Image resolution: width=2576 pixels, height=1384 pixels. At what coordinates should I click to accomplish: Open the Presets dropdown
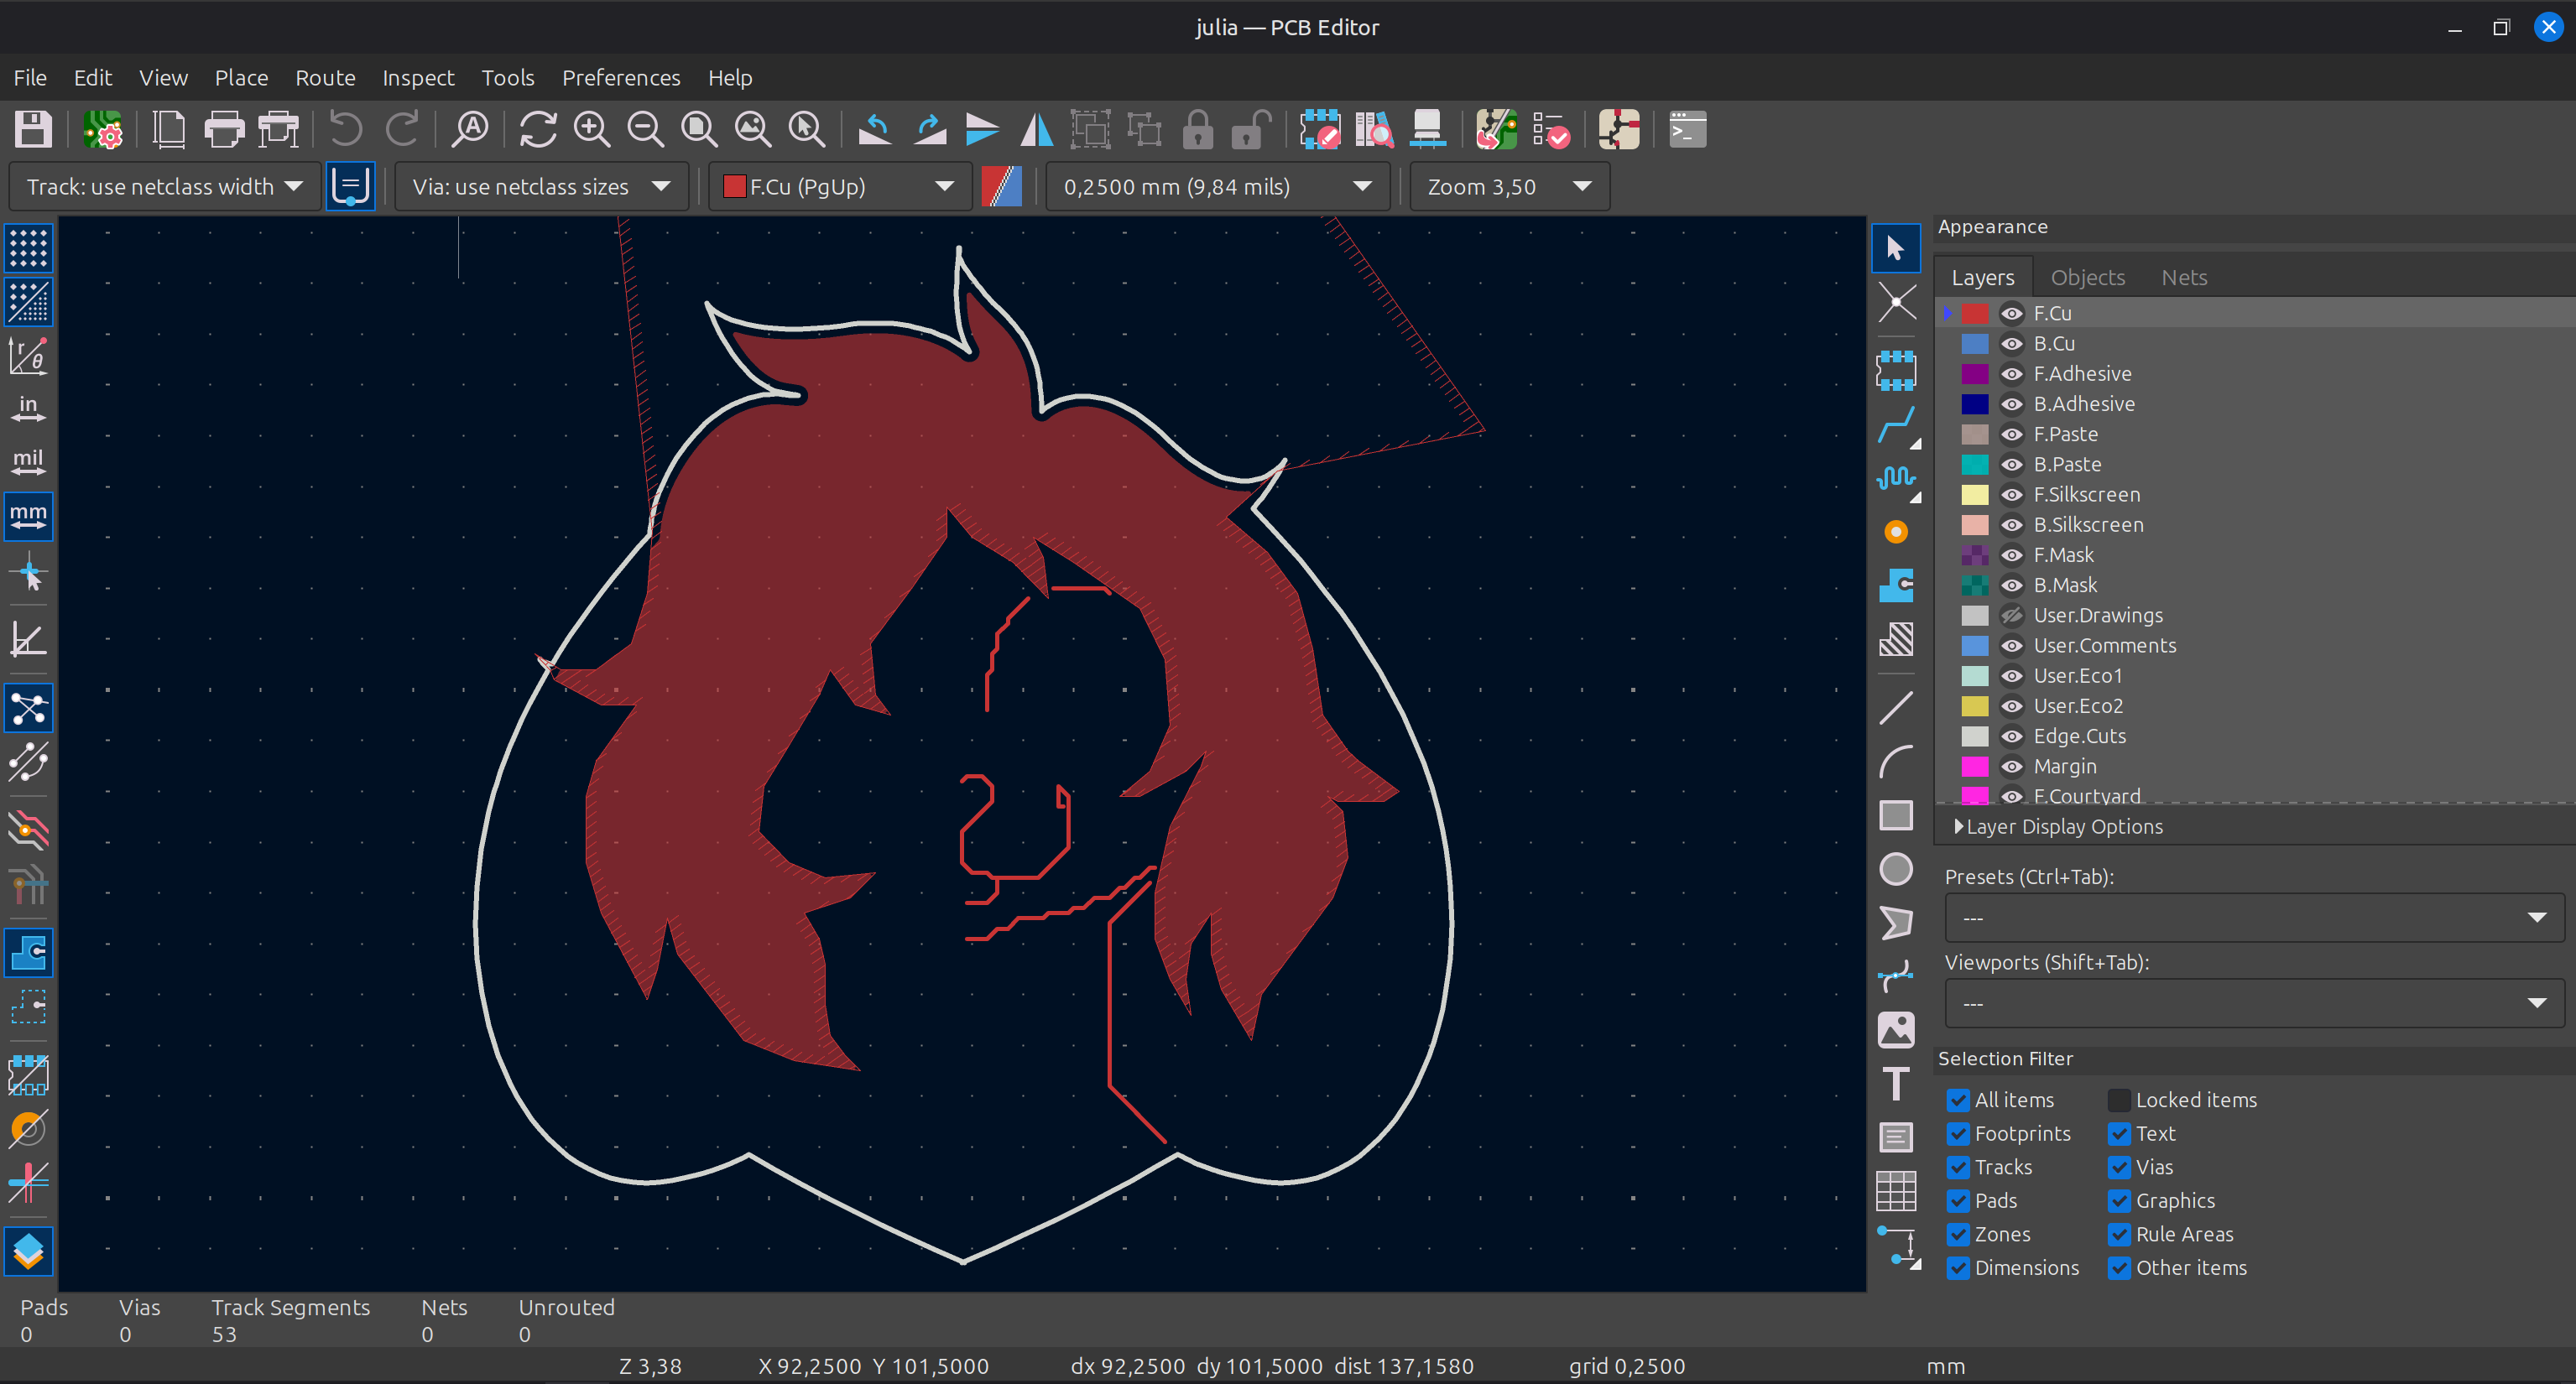(x=2253, y=918)
